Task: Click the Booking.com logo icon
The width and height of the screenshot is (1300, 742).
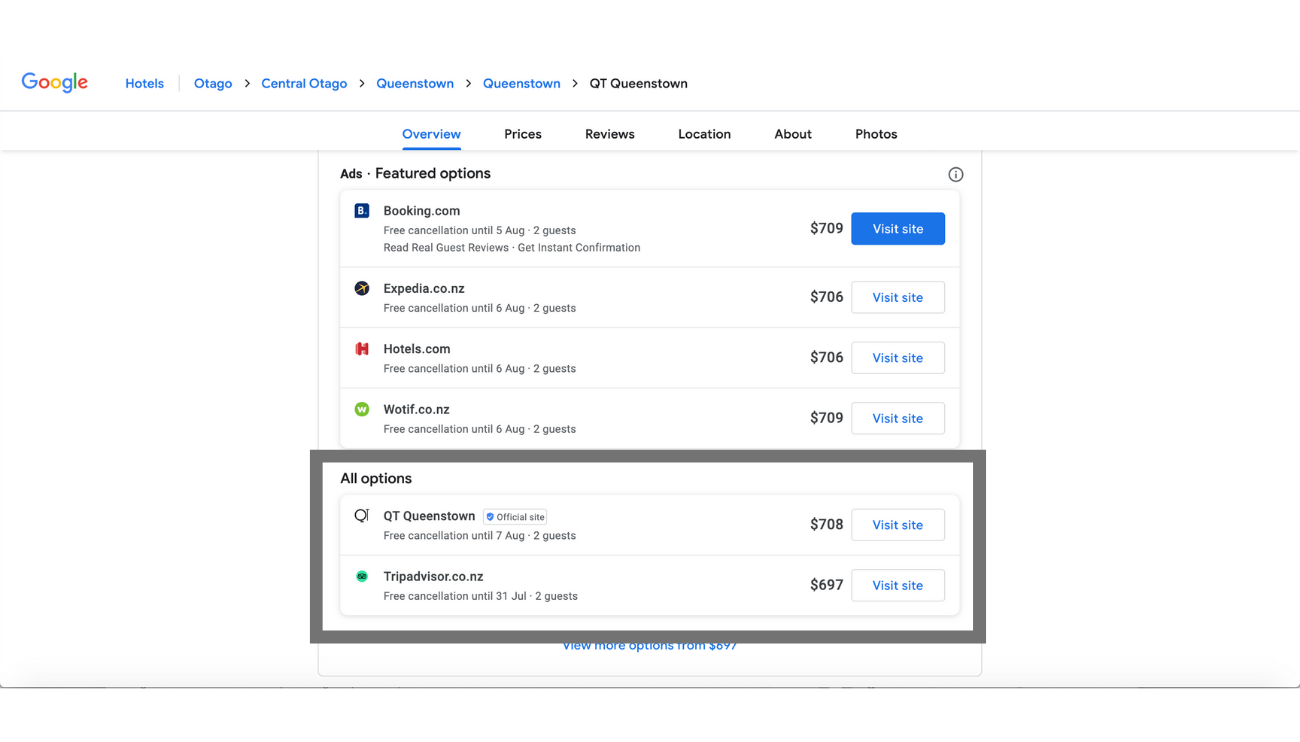Action: pos(362,211)
